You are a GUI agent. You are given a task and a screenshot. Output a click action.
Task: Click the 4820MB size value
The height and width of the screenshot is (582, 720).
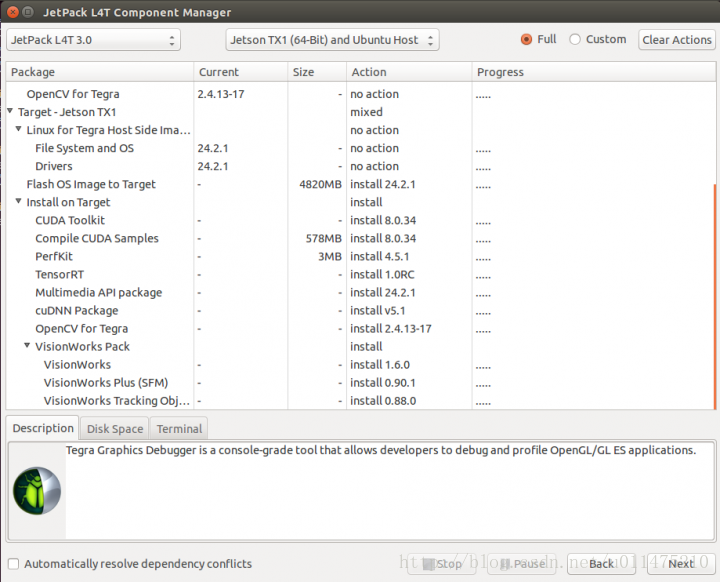[321, 184]
